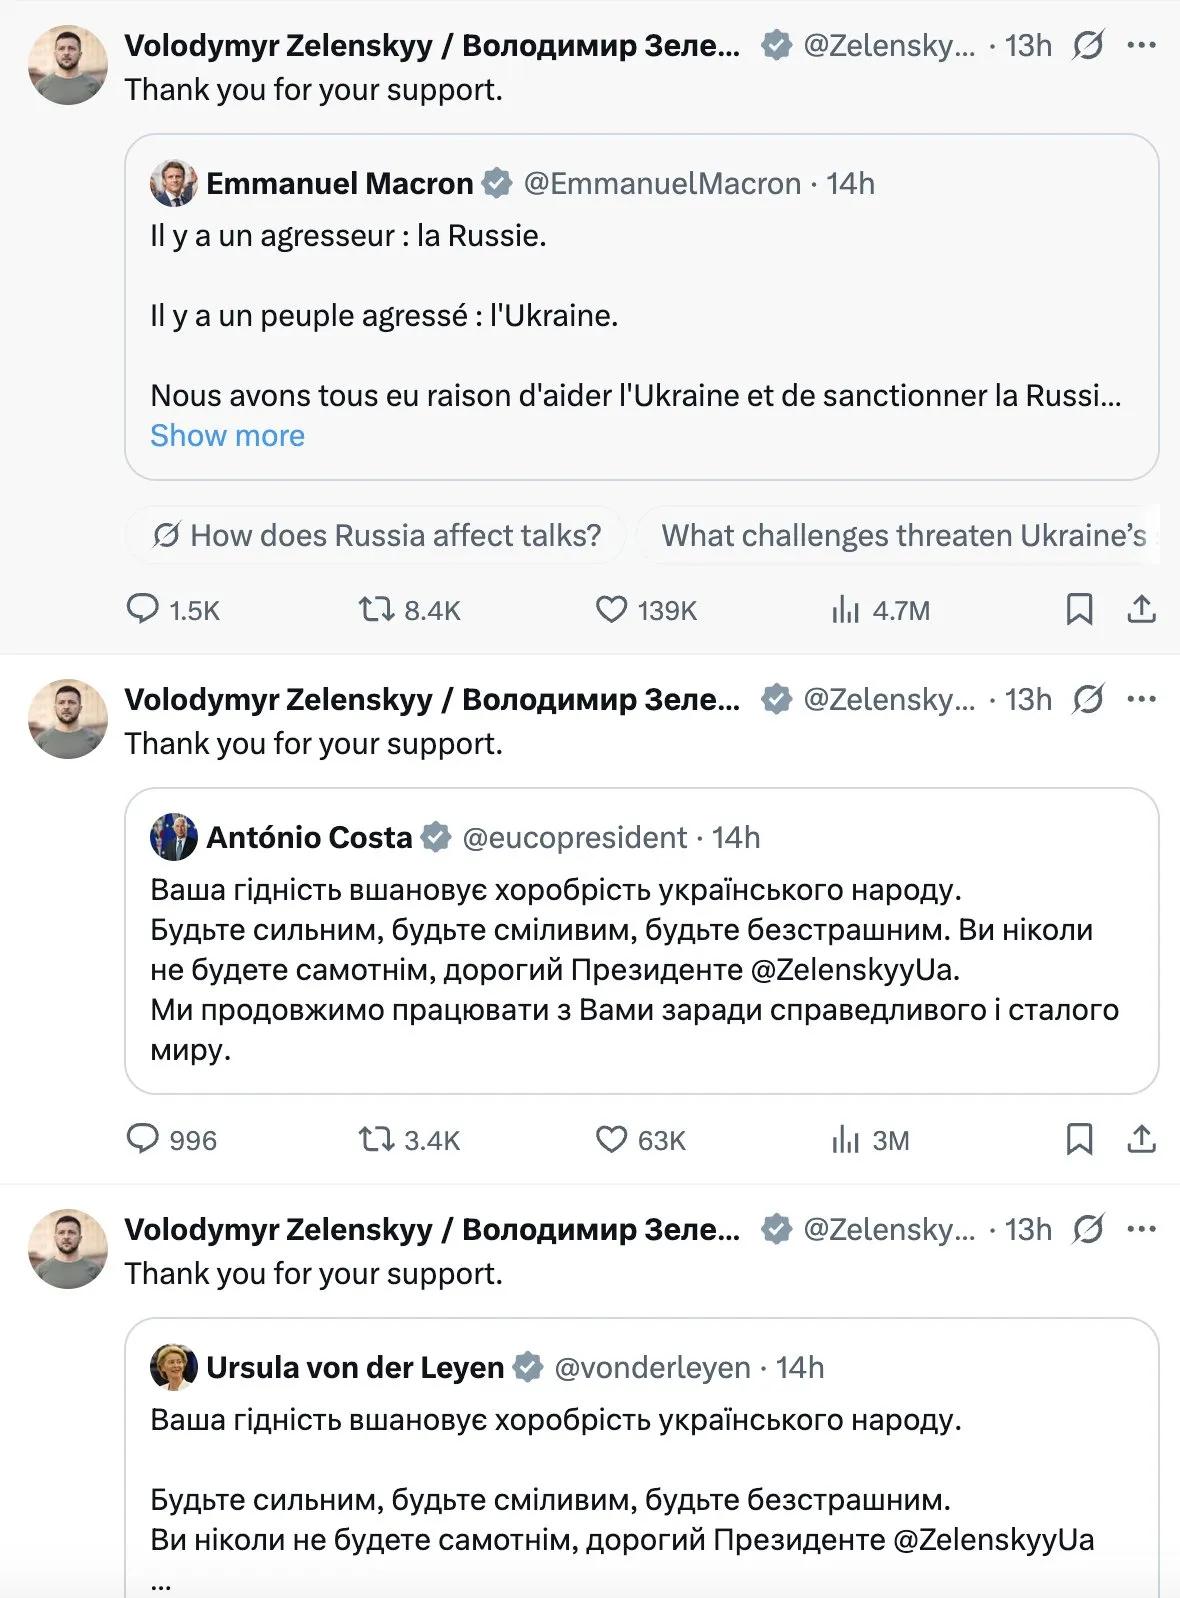Share the first Zelenskyy post
Viewport: 1180px width, 1598px height.
pyautogui.click(x=1141, y=609)
